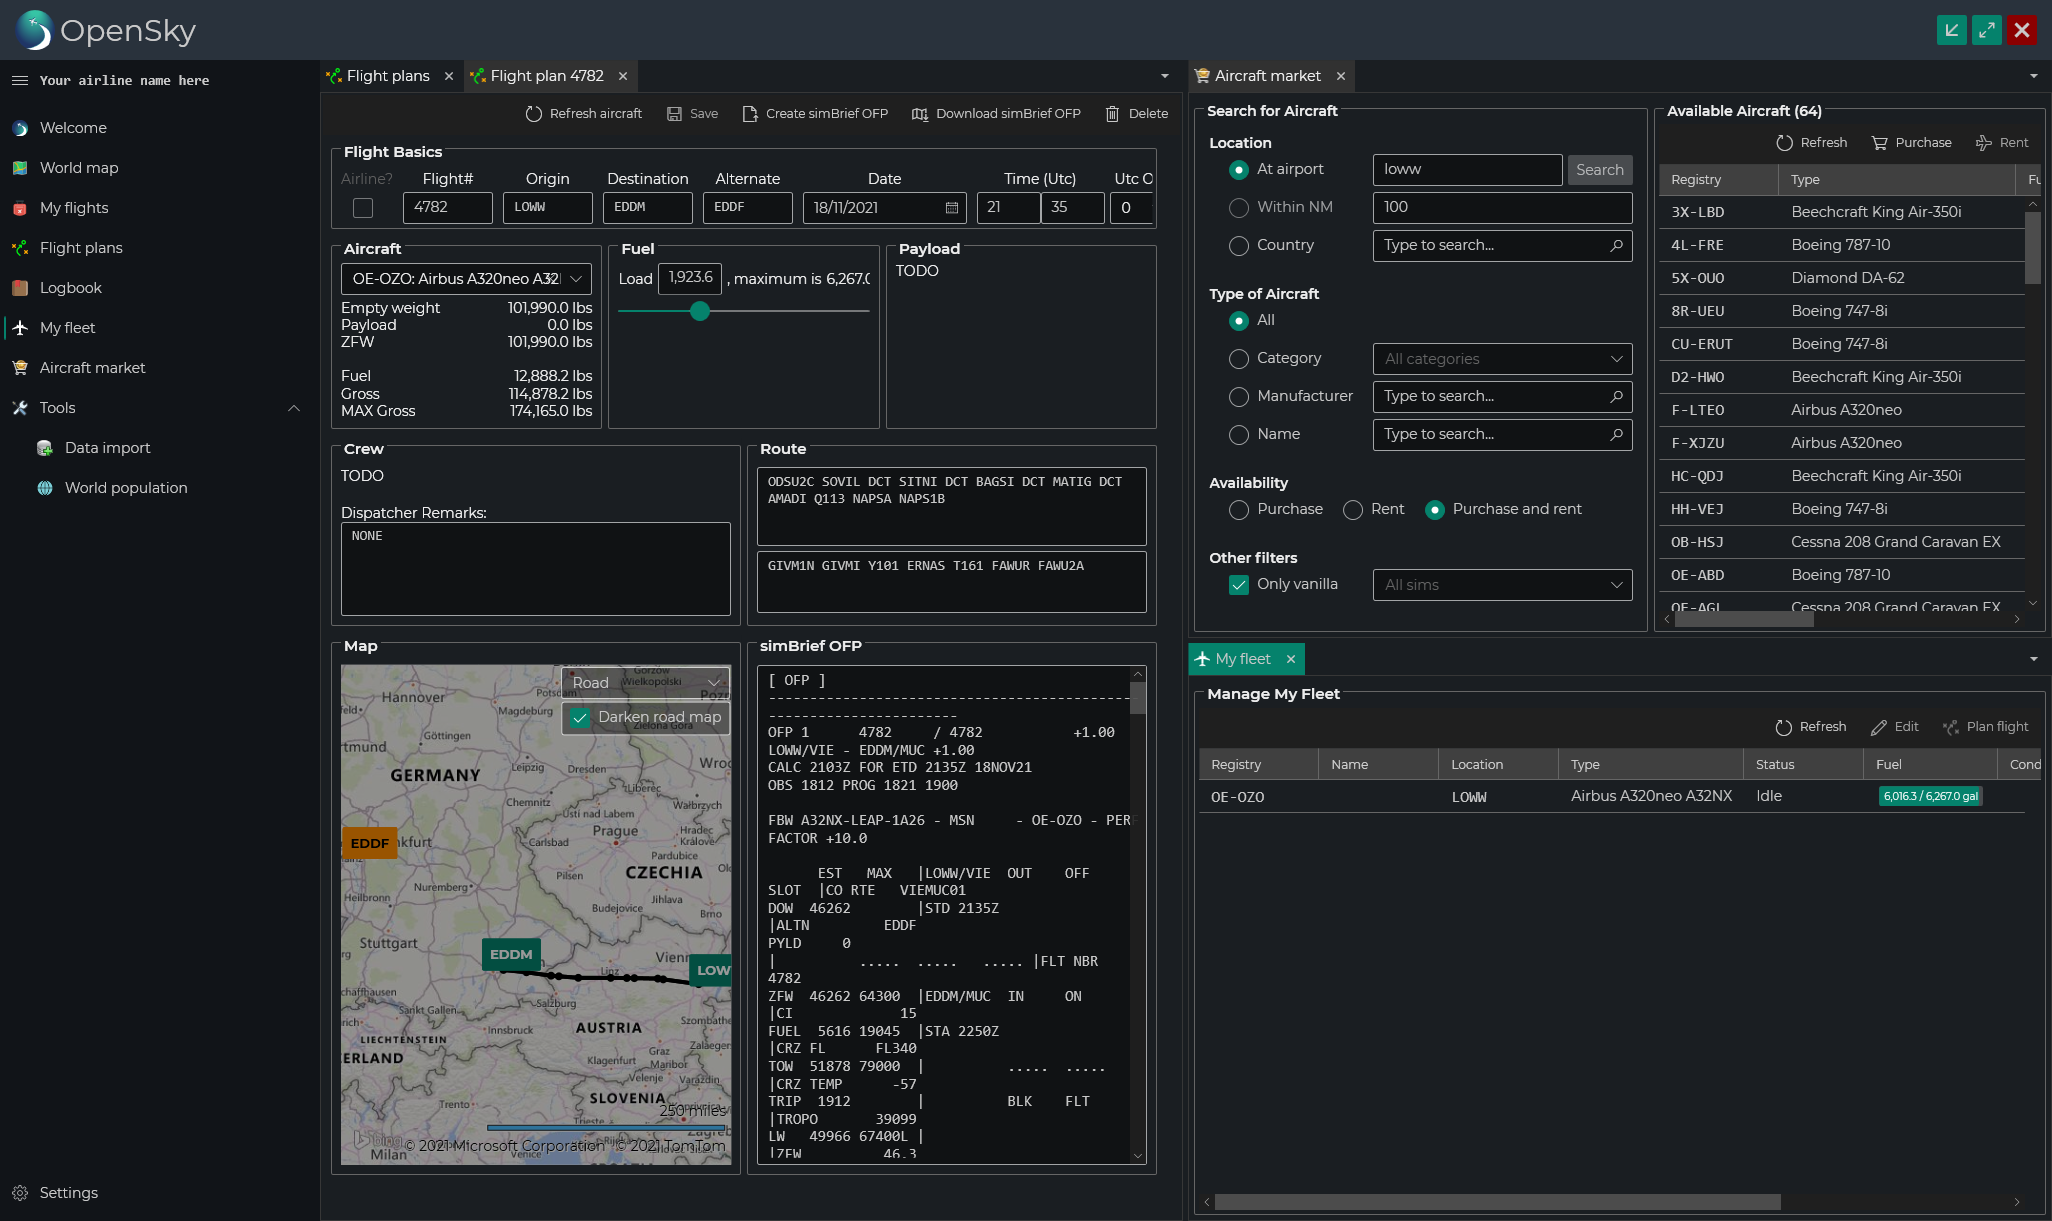2052x1221 pixels.
Task: Expand the aircraft selection dropdown OE-OZO
Action: coord(576,279)
